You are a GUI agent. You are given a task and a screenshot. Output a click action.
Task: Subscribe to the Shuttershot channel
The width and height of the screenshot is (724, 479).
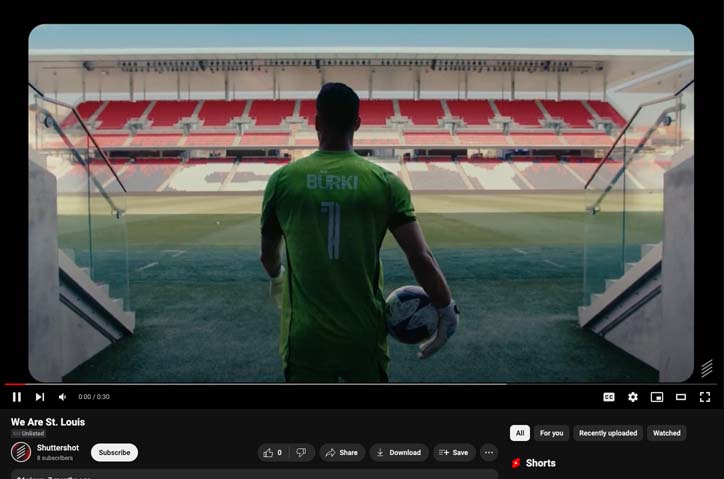click(115, 453)
